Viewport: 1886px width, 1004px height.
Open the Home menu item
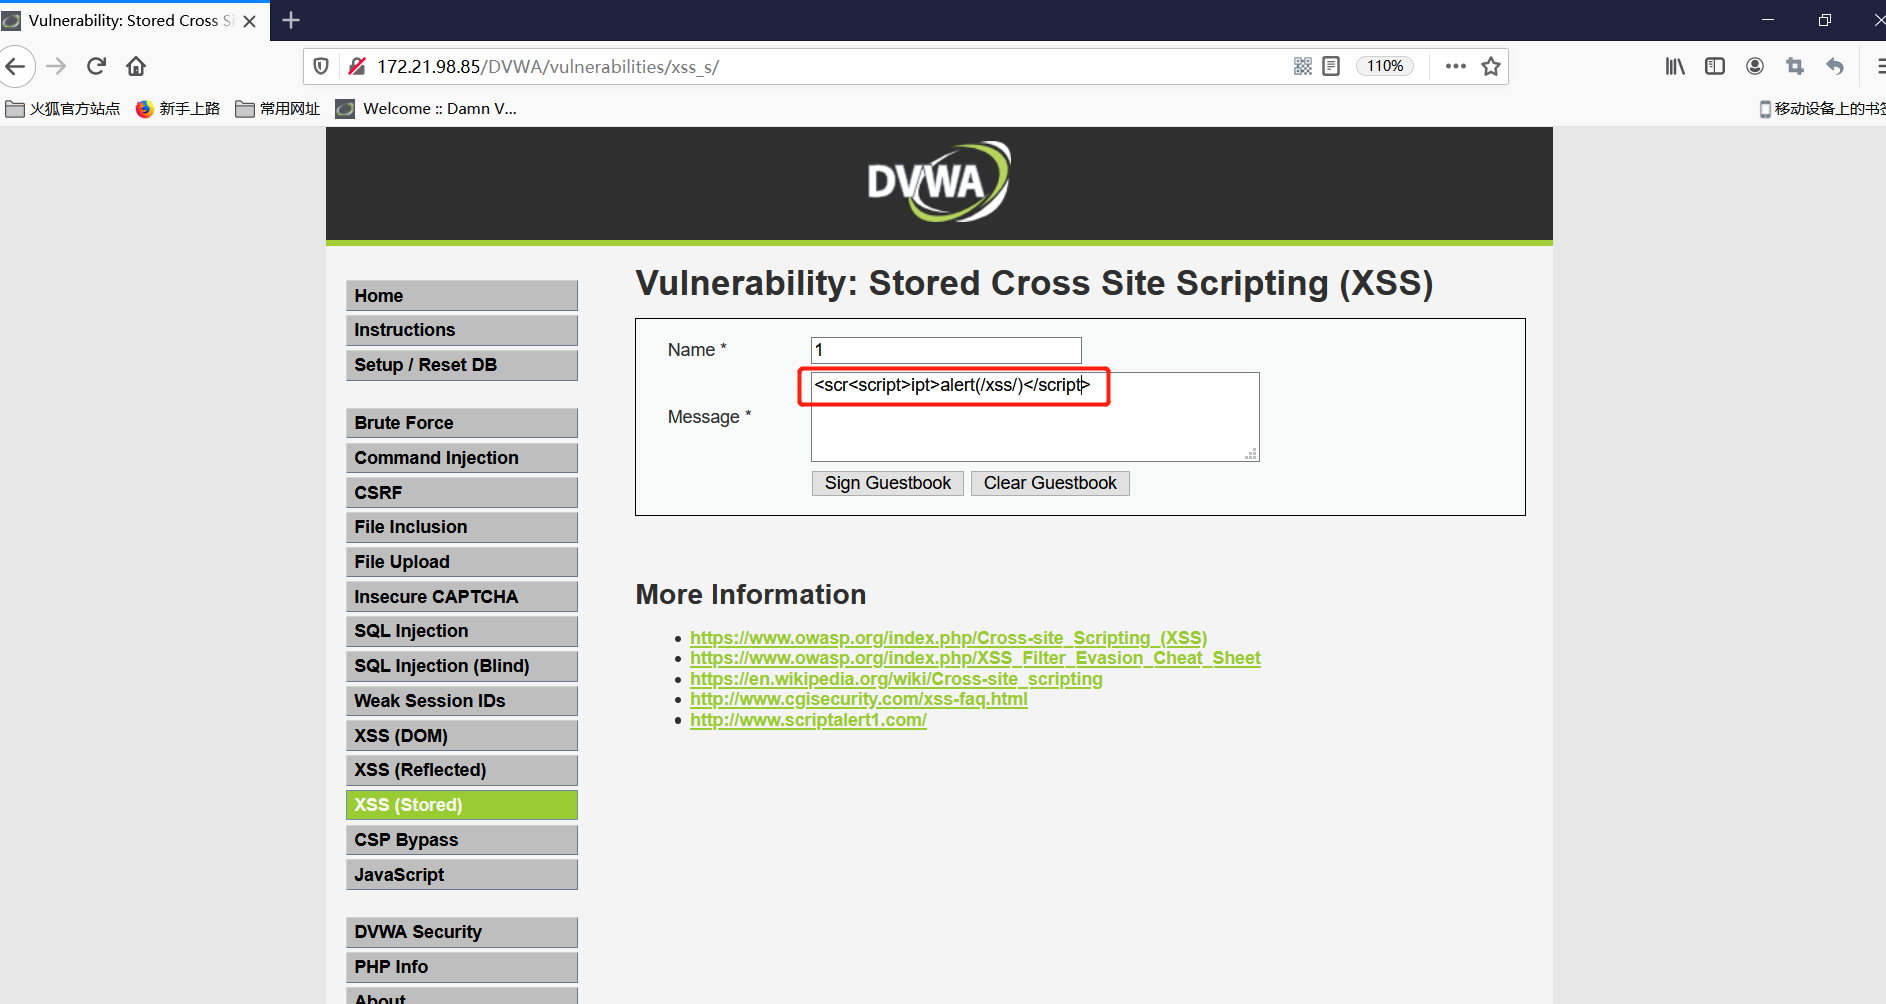tap(462, 296)
